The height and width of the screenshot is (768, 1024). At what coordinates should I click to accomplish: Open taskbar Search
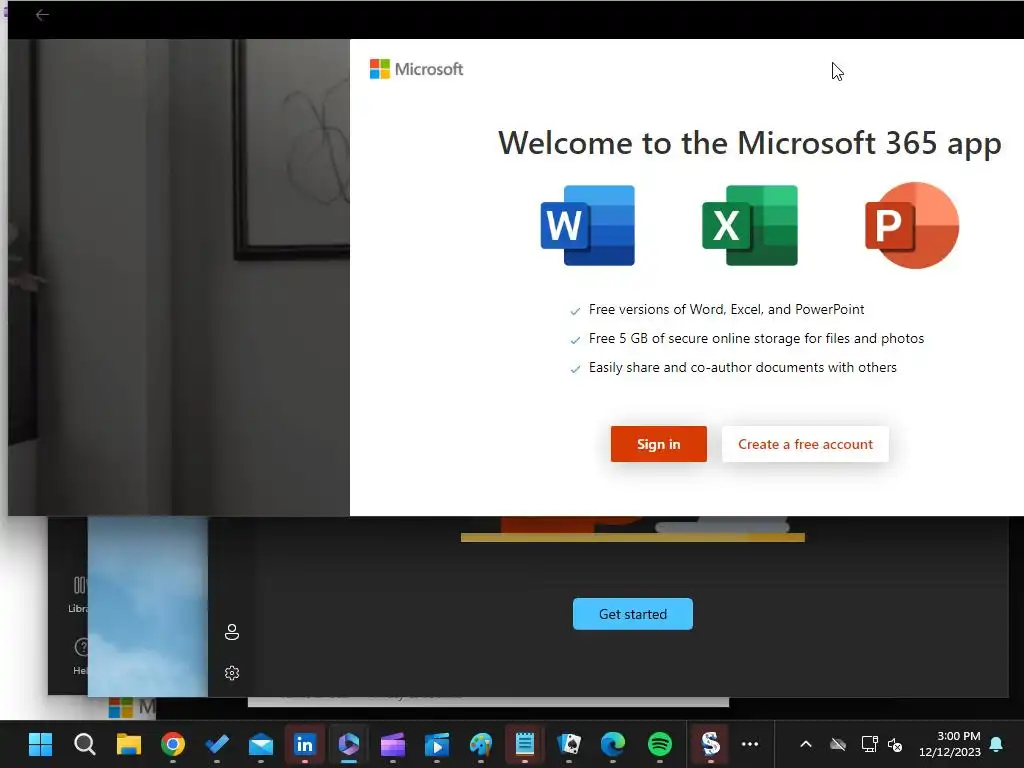coord(85,744)
